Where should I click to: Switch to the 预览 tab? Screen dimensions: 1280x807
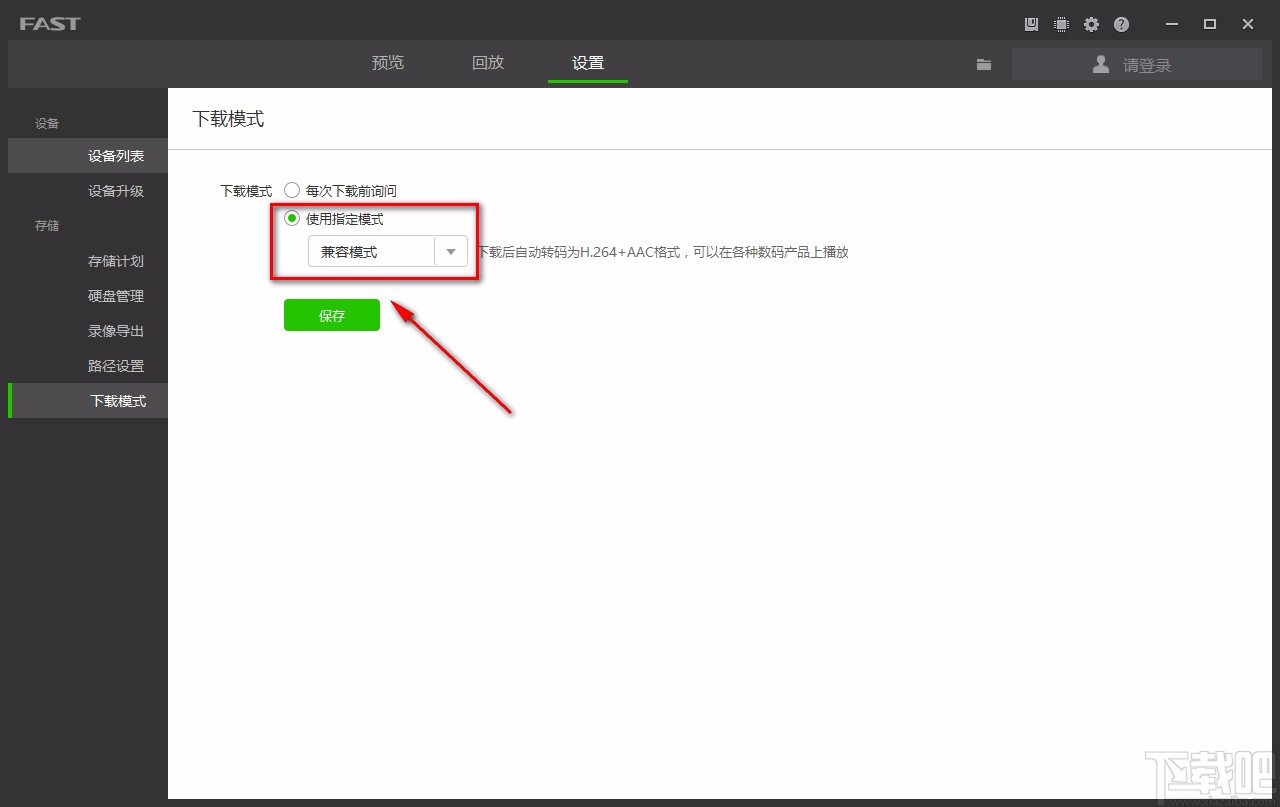coord(388,63)
